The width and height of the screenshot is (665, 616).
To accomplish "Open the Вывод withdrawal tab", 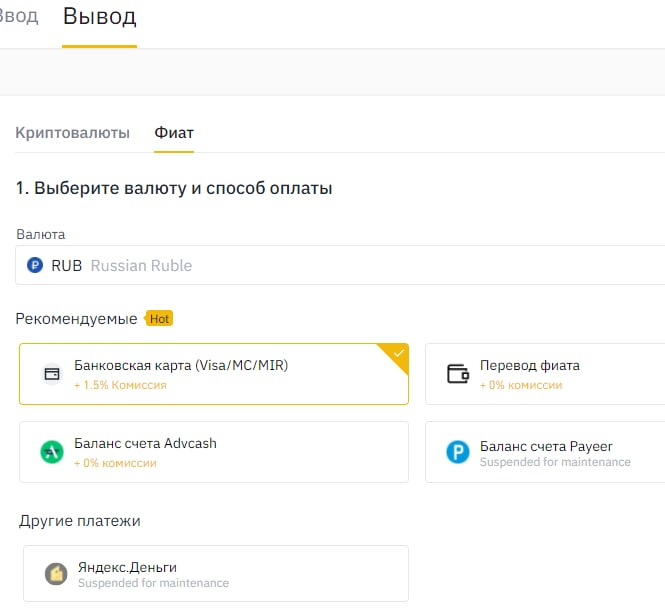I will point(99,17).
